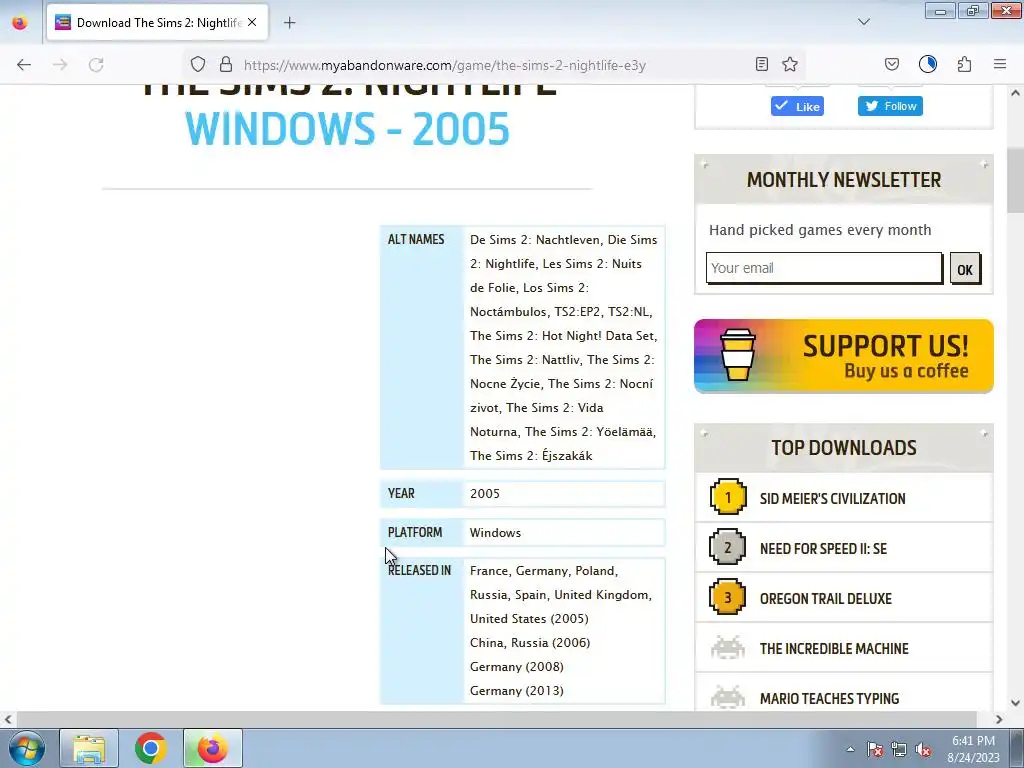
Task: Click the number 2 silver medal icon
Action: [x=728, y=547]
